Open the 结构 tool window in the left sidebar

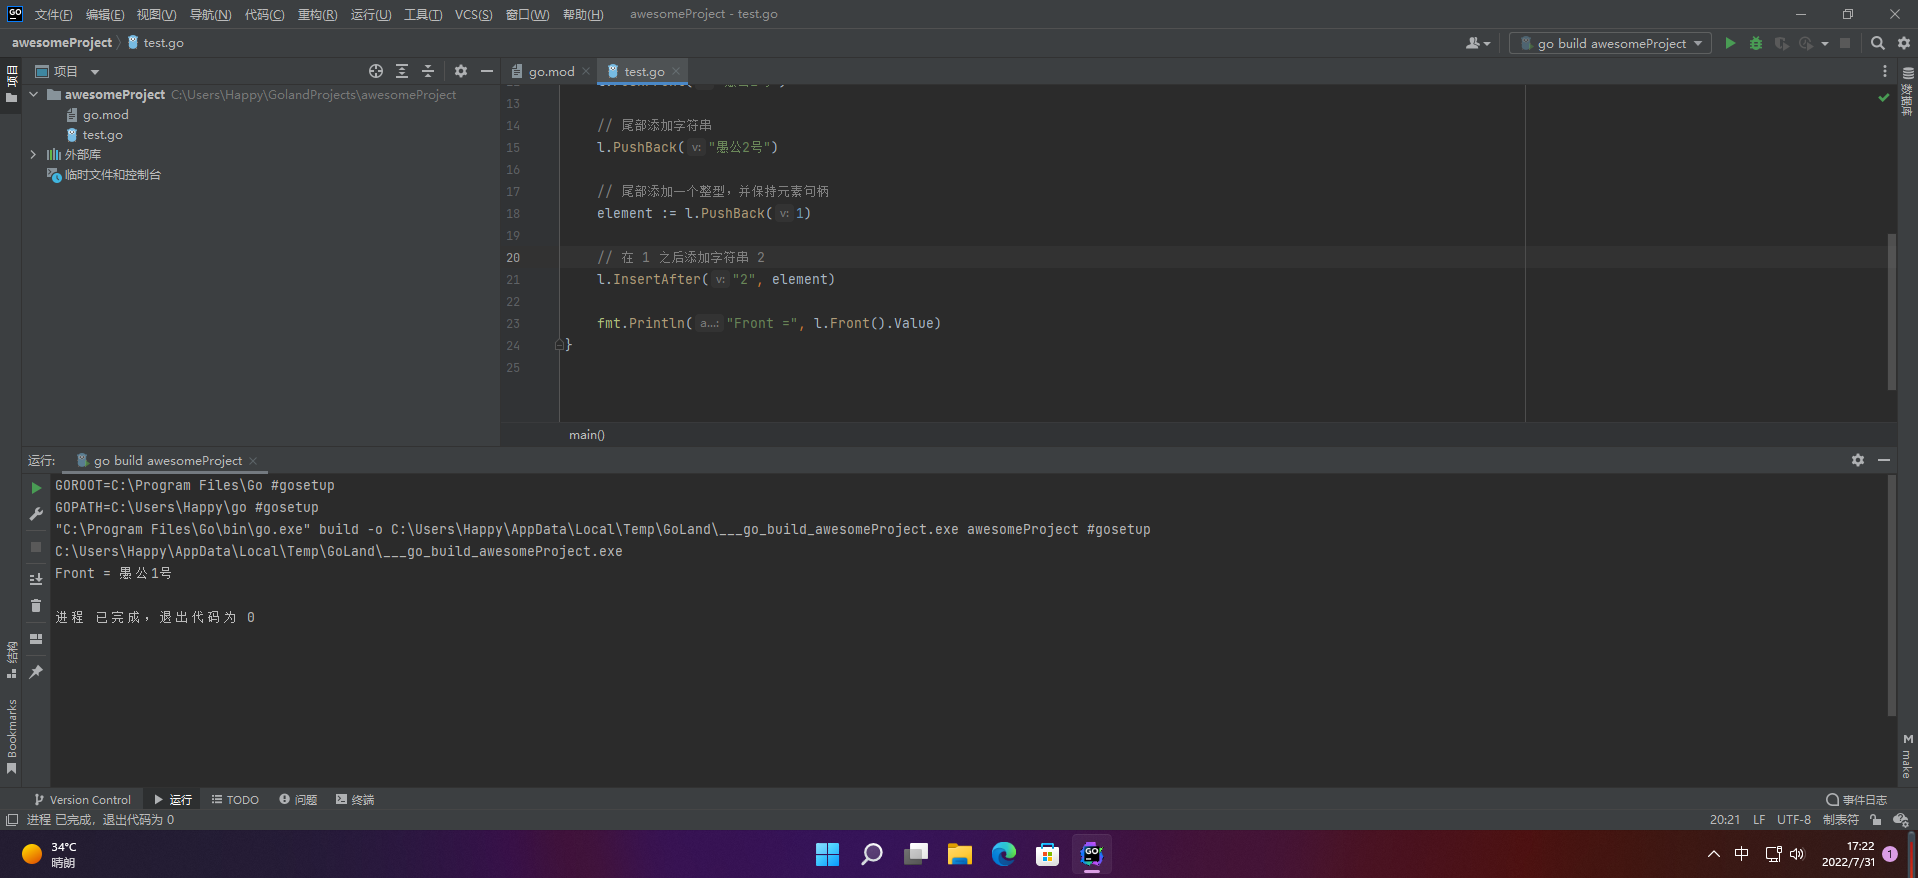point(12,660)
